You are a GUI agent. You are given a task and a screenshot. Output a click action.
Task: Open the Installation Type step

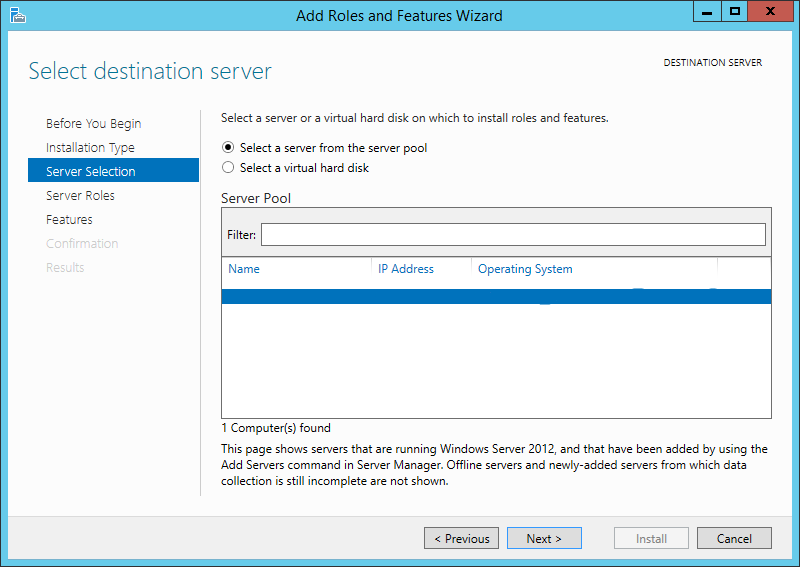coord(90,147)
